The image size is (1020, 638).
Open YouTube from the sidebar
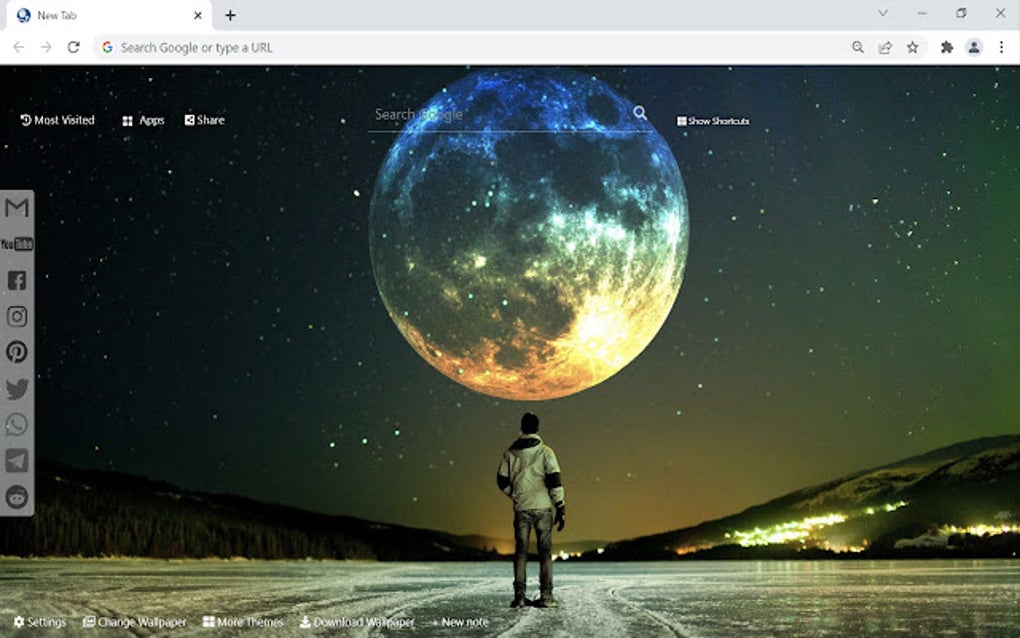pos(15,244)
